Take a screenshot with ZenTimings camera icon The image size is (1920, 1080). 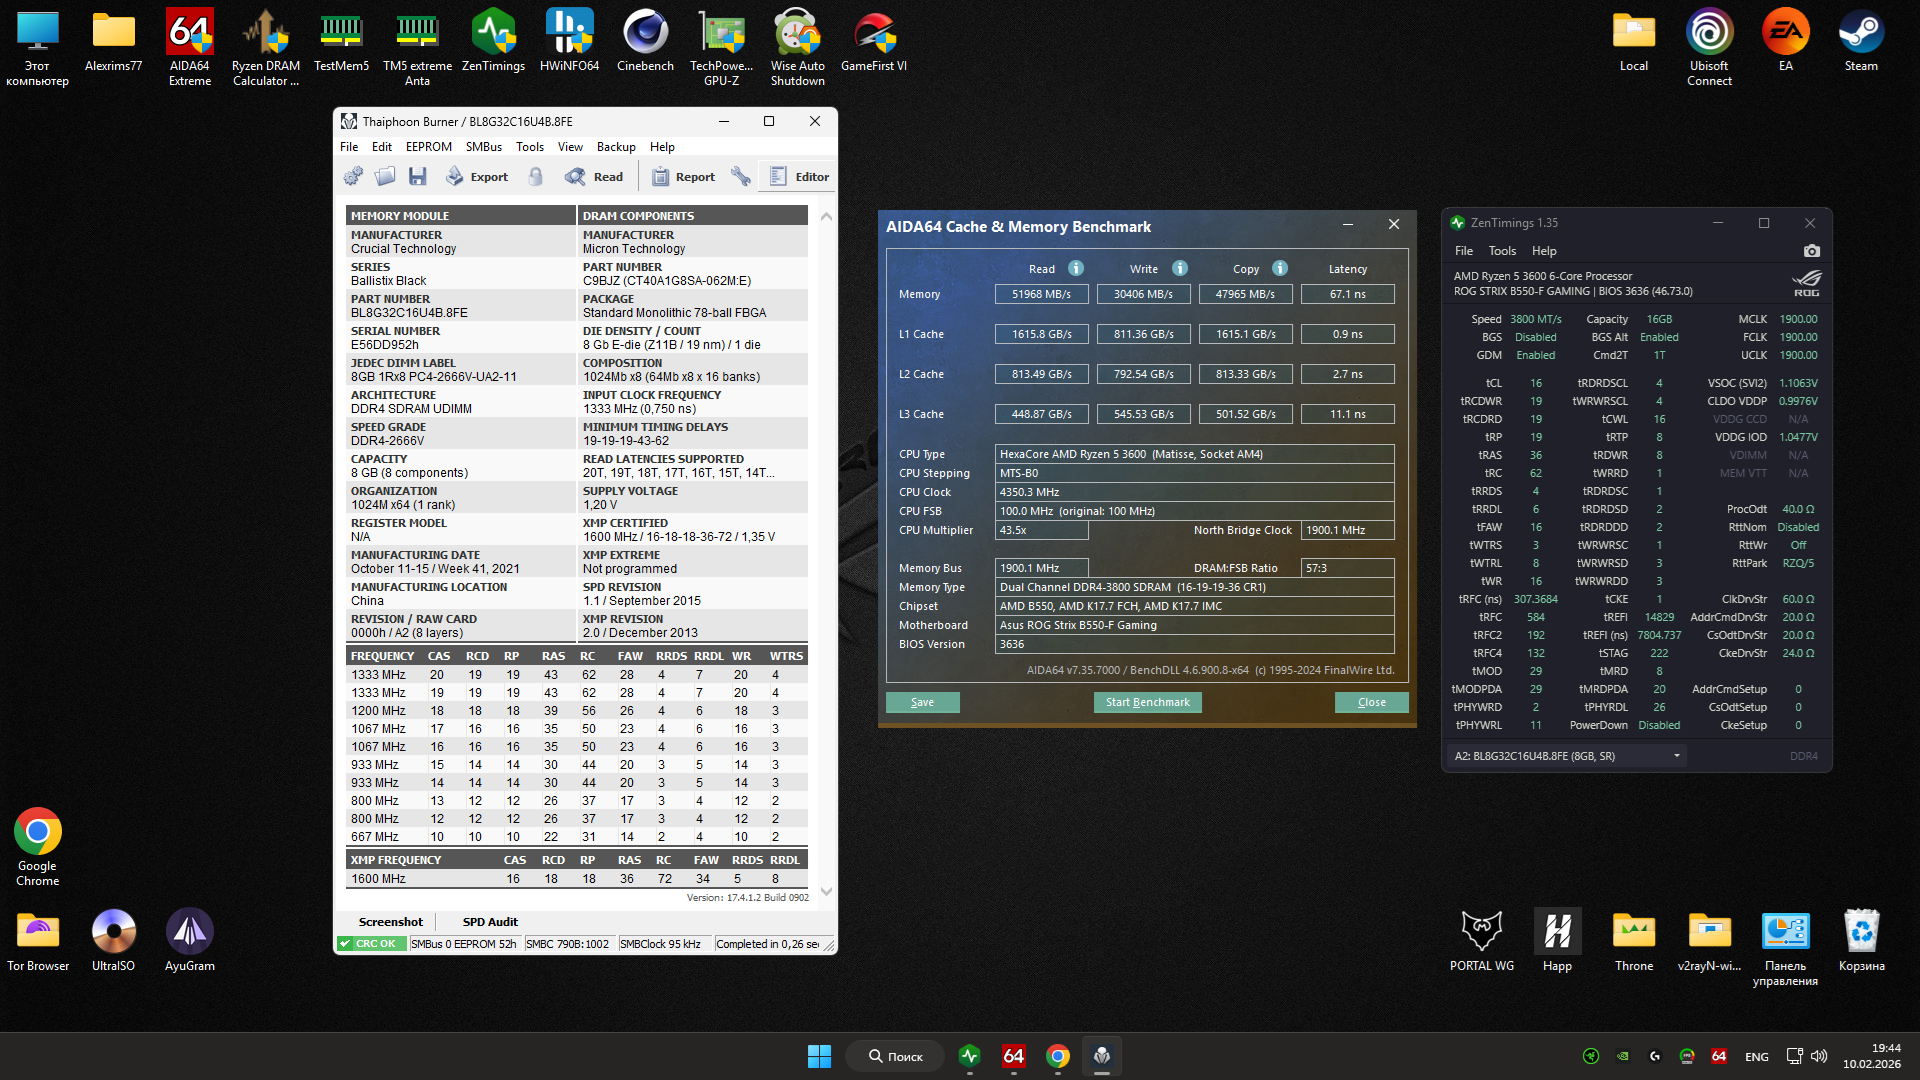tap(1811, 251)
